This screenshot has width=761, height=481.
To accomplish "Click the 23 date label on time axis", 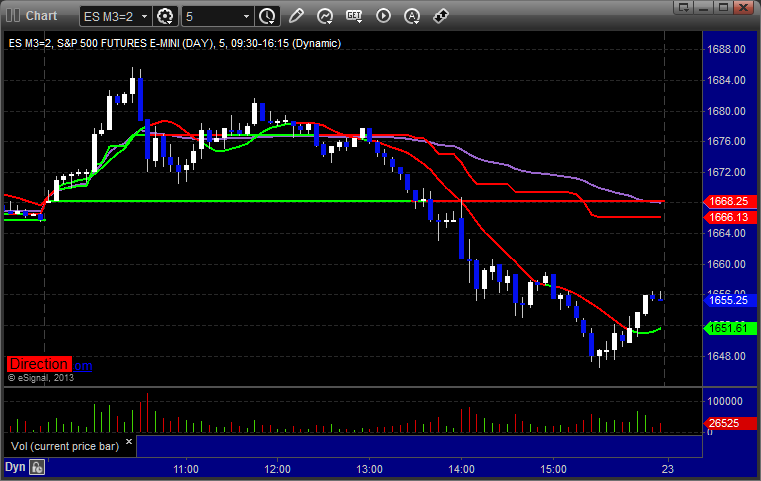I will pyautogui.click(x=668, y=469).
